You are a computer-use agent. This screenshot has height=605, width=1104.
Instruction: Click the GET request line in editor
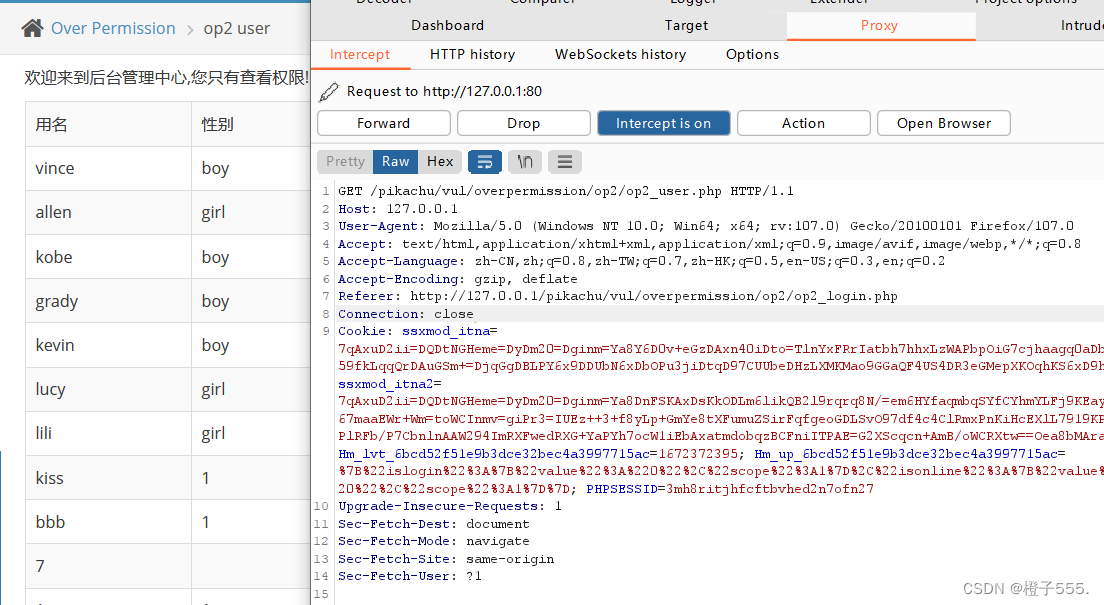point(565,191)
